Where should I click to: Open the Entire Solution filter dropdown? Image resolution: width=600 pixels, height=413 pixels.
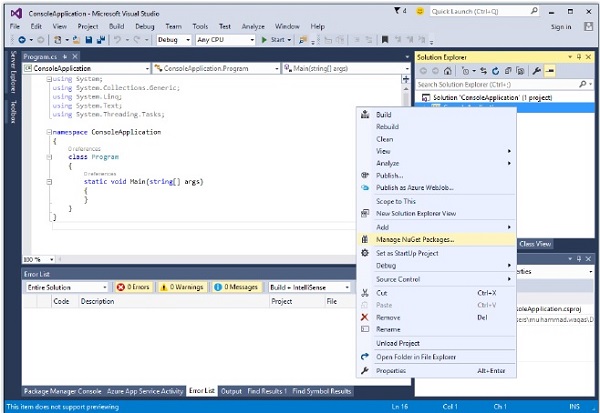pyautogui.click(x=67, y=287)
